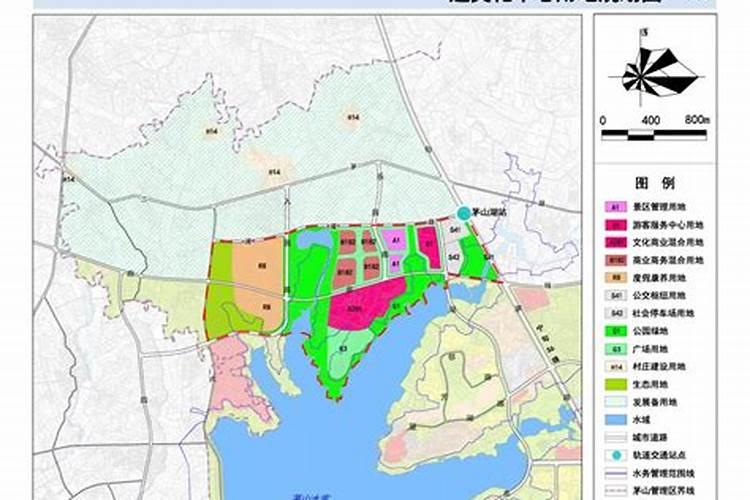This screenshot has width=750, height=500.
Task: Click the 400 scale label
Action: tap(651, 120)
